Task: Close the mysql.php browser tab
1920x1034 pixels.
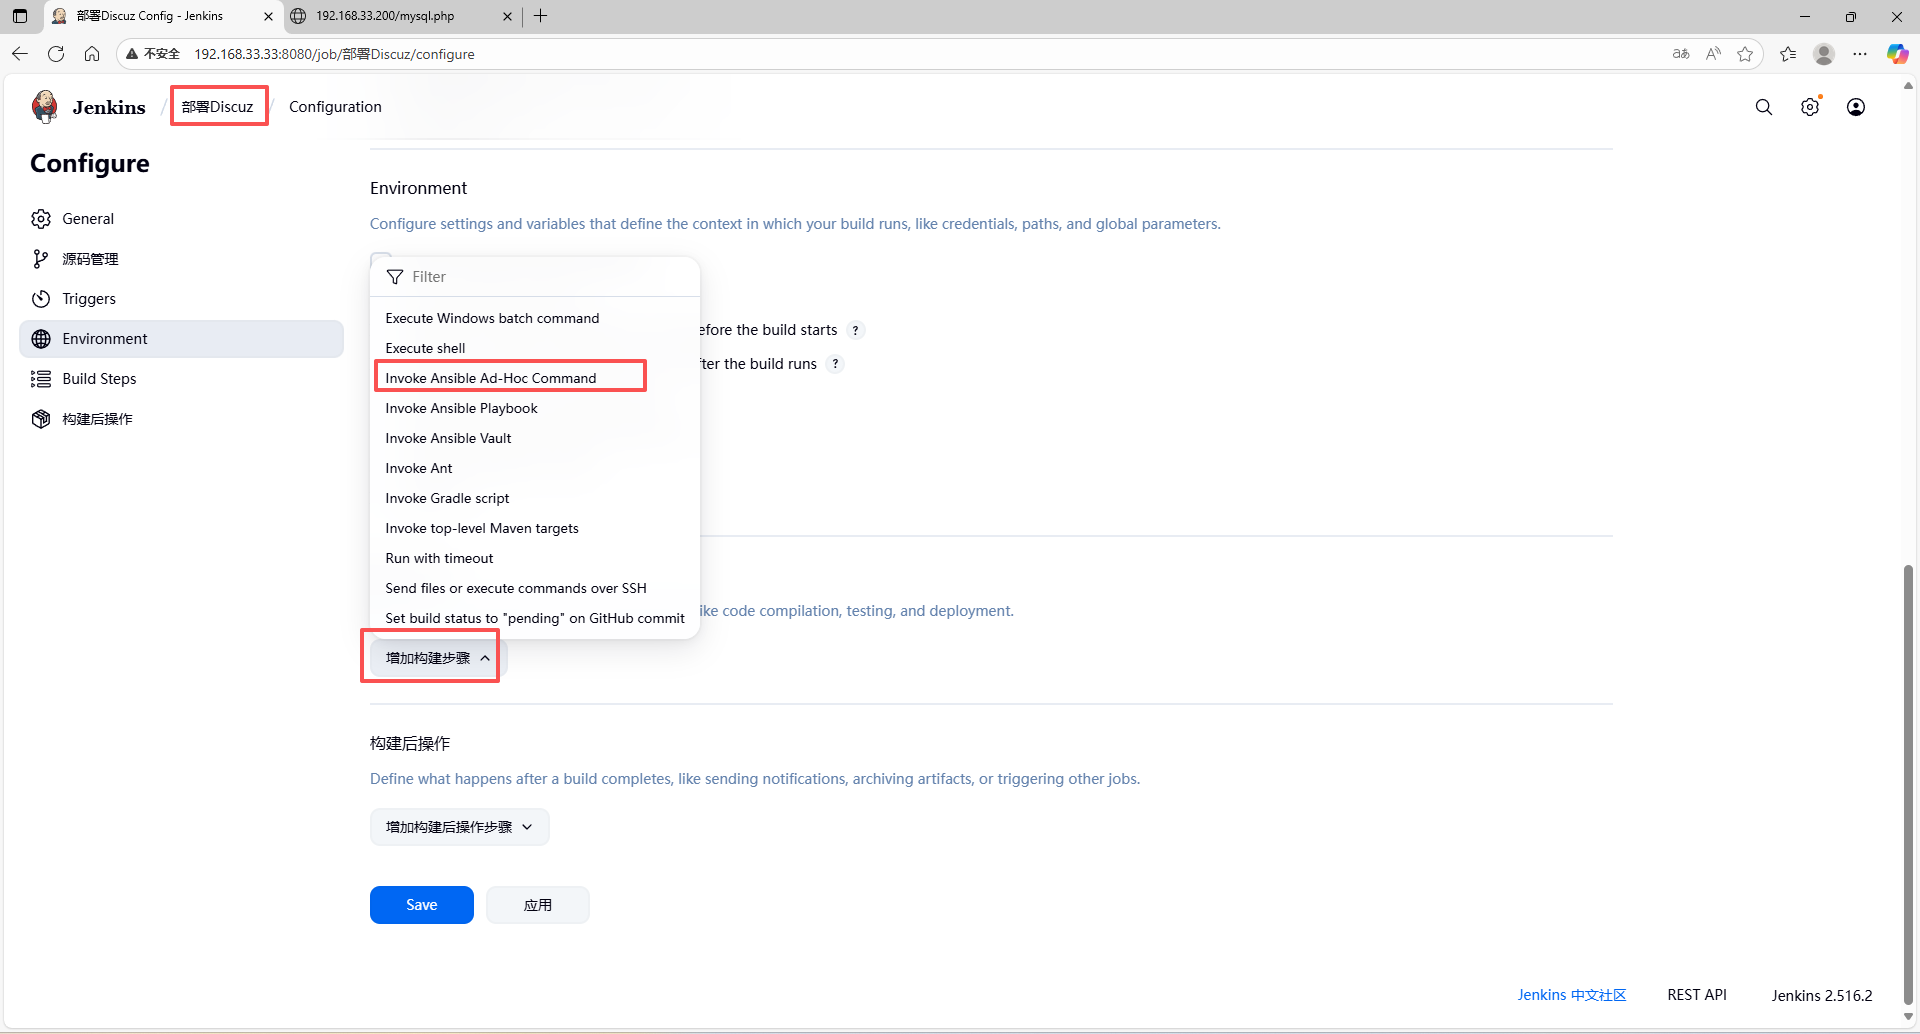Action: pos(507,16)
